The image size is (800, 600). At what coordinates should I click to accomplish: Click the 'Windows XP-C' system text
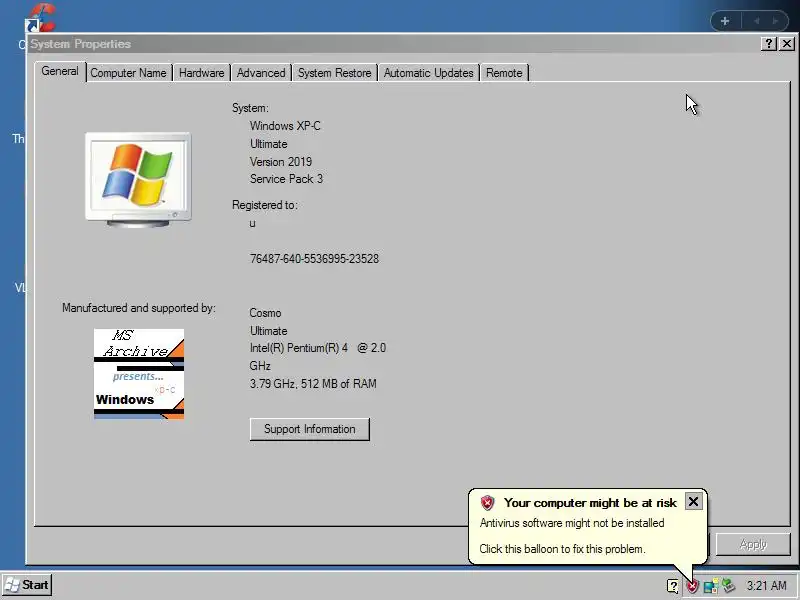tap(285, 126)
